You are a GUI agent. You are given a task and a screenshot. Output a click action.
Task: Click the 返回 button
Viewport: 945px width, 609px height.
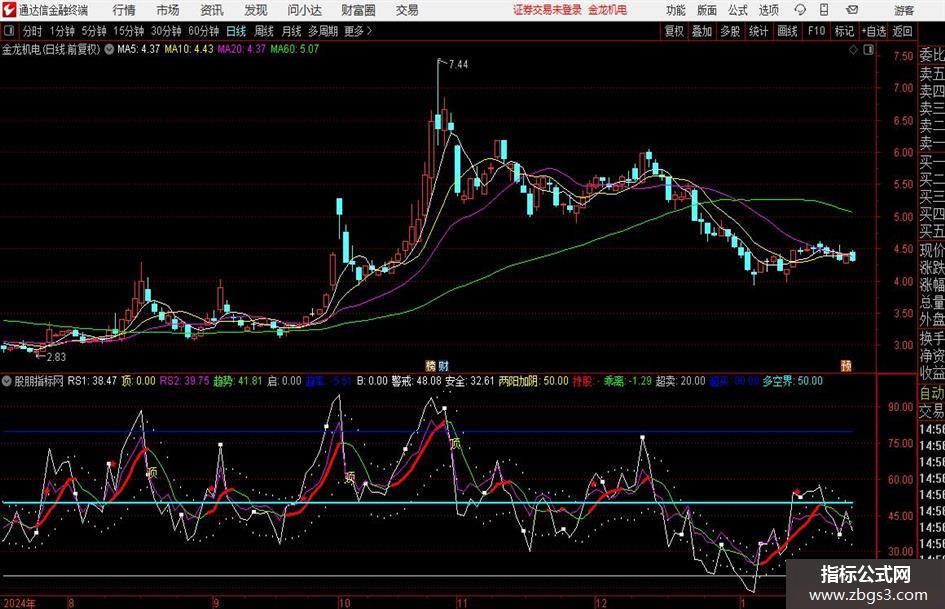902,31
